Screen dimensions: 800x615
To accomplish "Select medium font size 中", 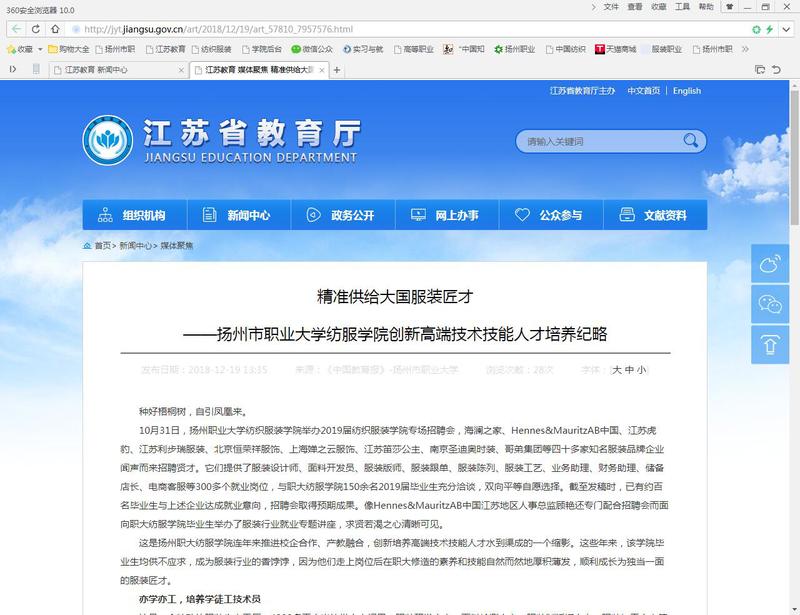I will coord(629,369).
